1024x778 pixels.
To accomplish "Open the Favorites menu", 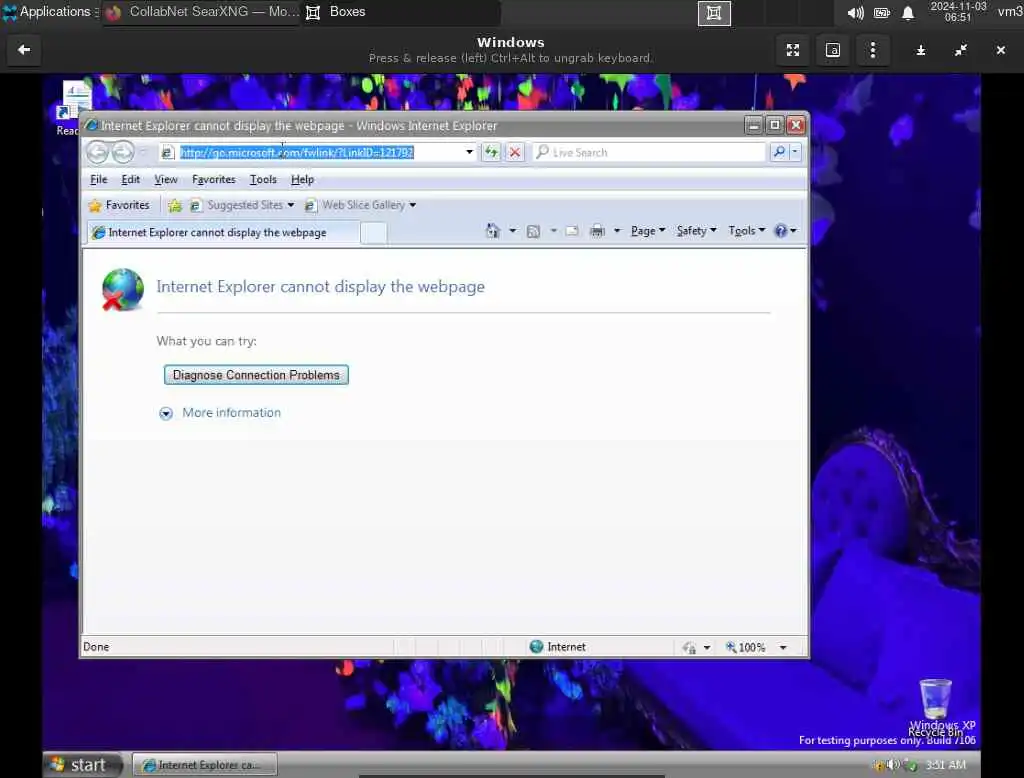I will (214, 180).
